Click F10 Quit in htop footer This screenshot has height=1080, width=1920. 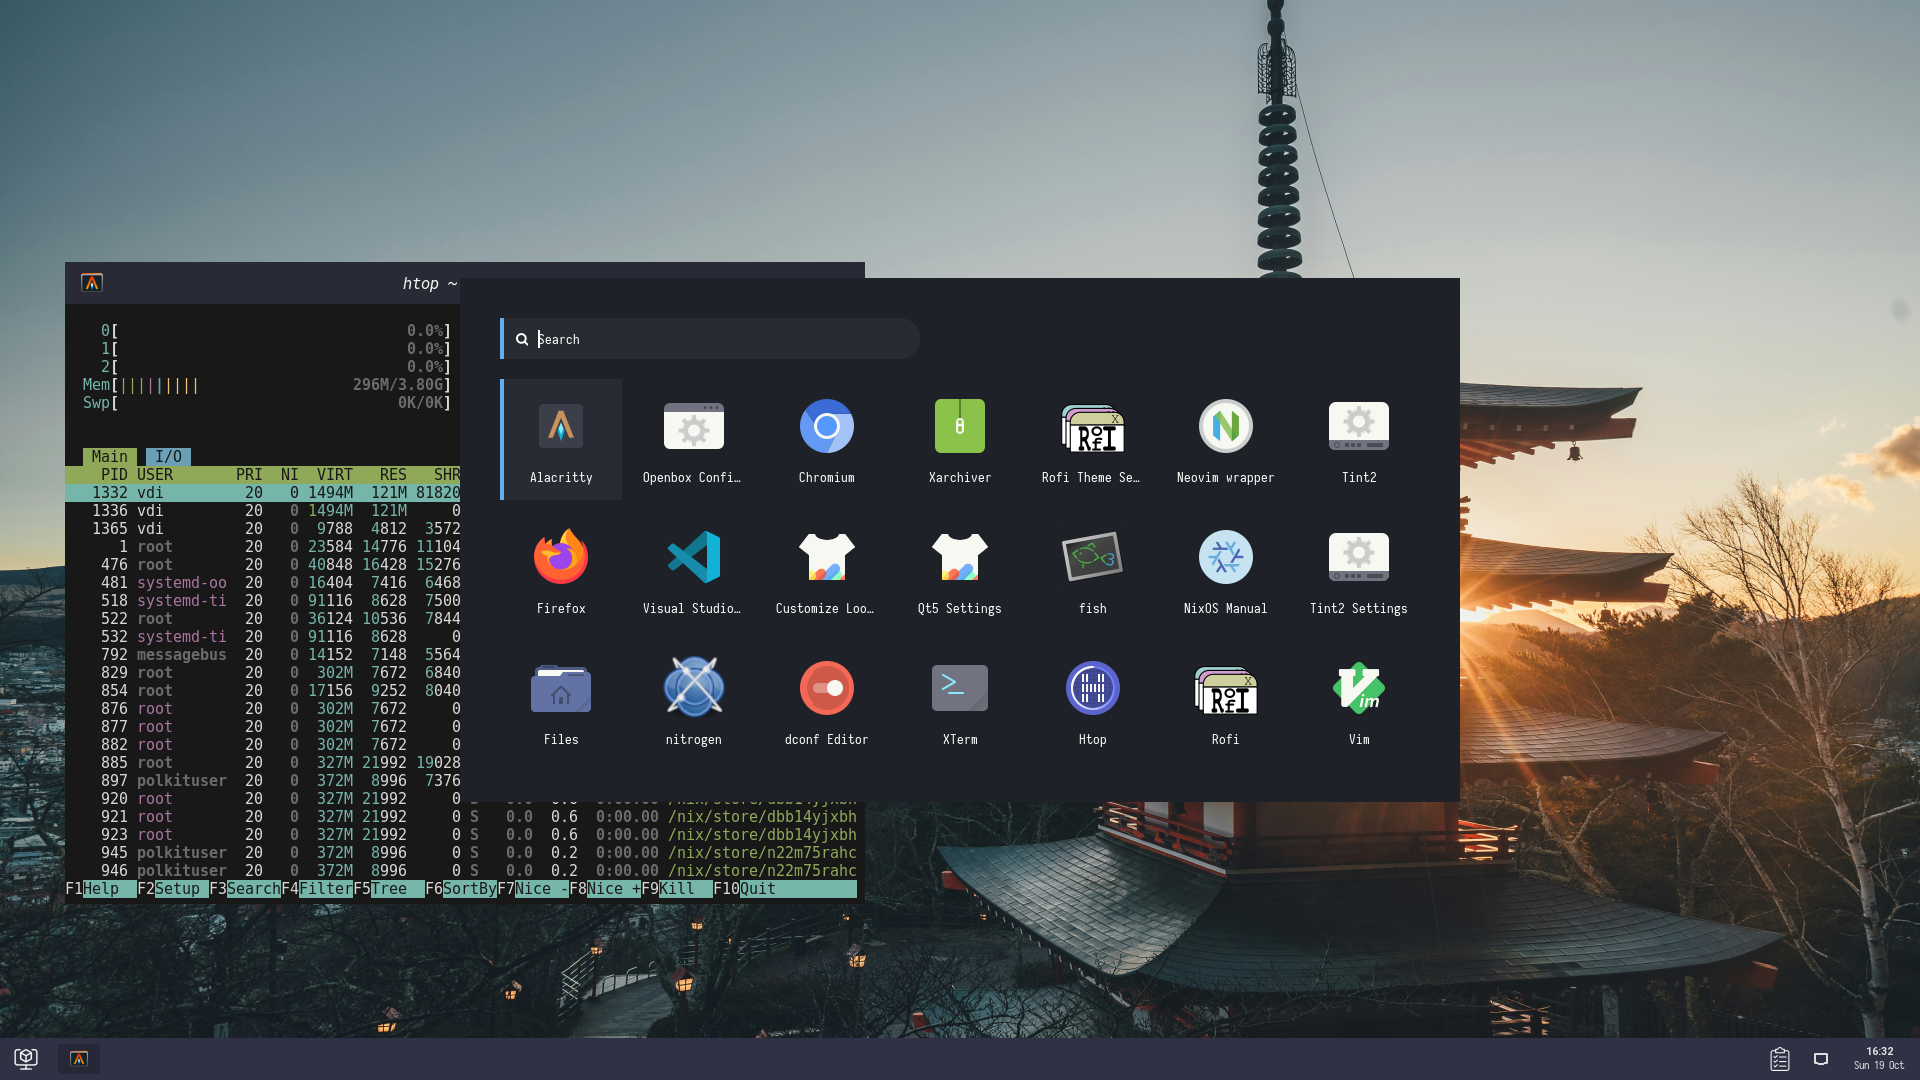(785, 889)
